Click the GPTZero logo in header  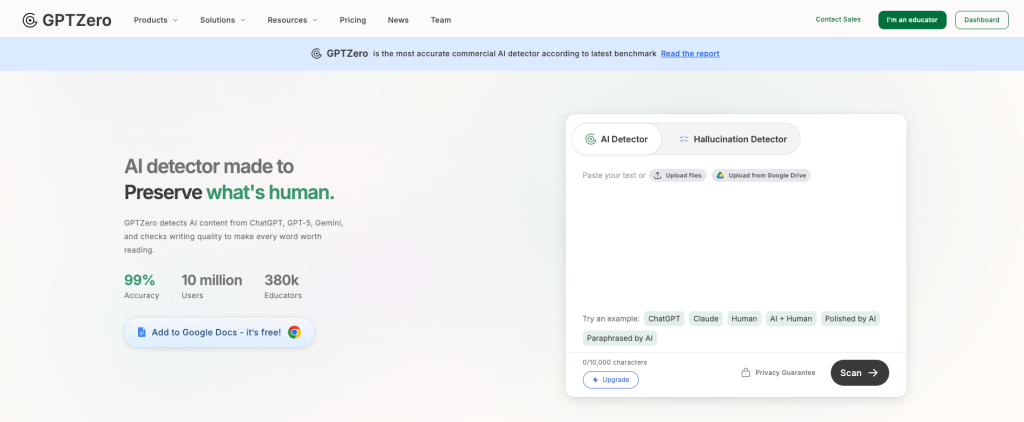pos(67,20)
